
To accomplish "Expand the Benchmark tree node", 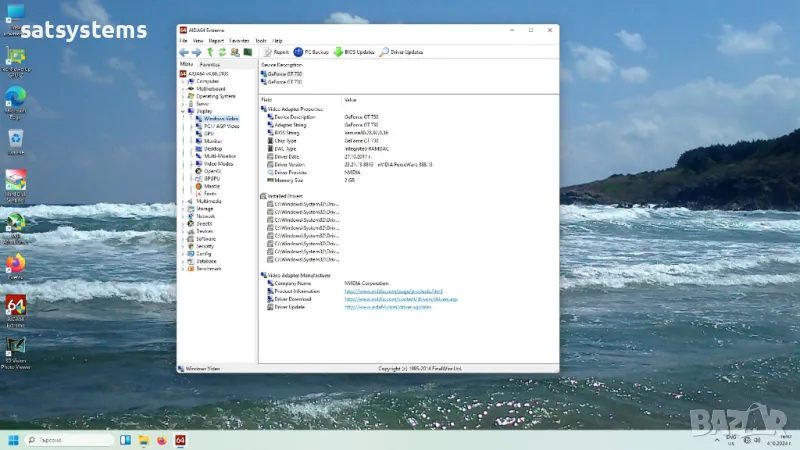I will coord(183,268).
